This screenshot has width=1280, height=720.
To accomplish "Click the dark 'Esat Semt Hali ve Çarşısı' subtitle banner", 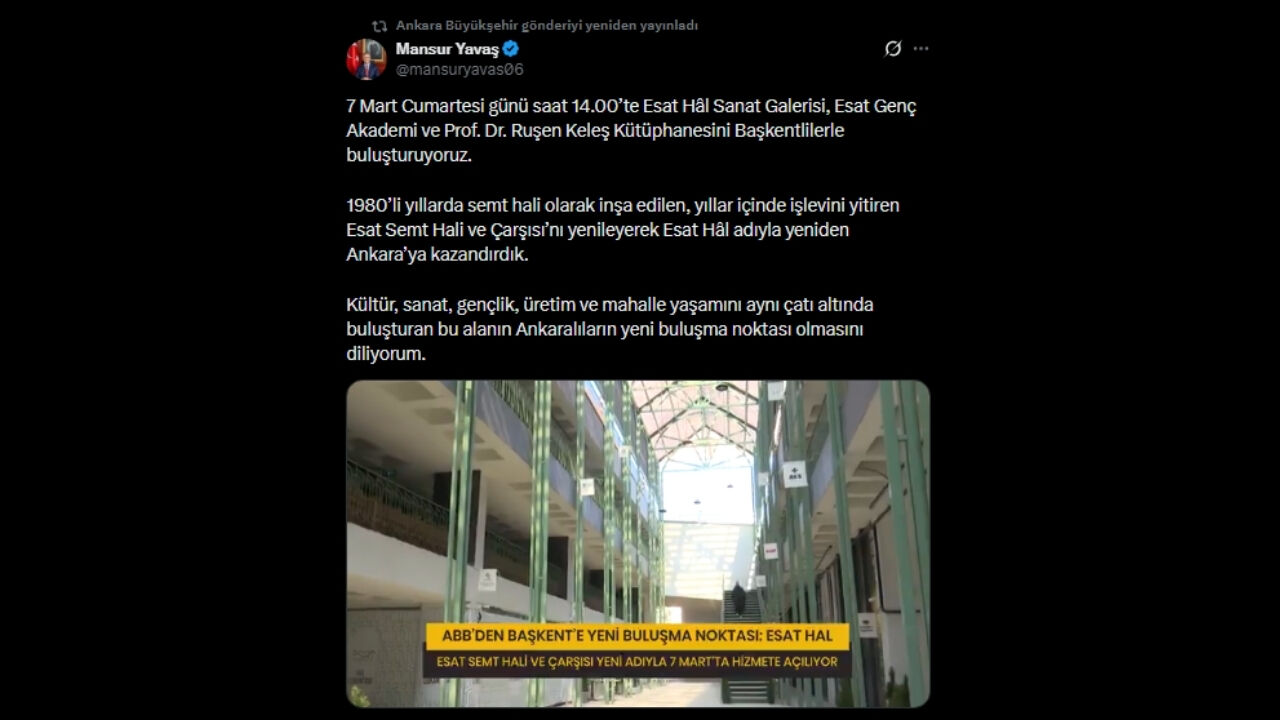I will tap(638, 662).
